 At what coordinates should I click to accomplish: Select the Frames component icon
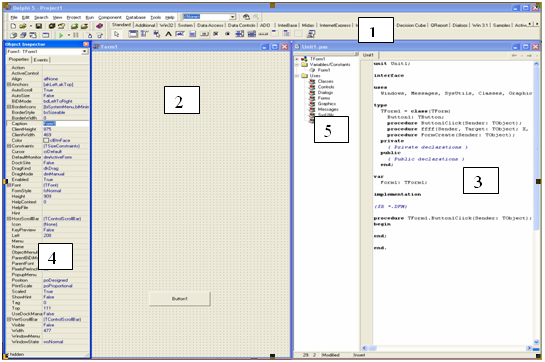tap(133, 34)
